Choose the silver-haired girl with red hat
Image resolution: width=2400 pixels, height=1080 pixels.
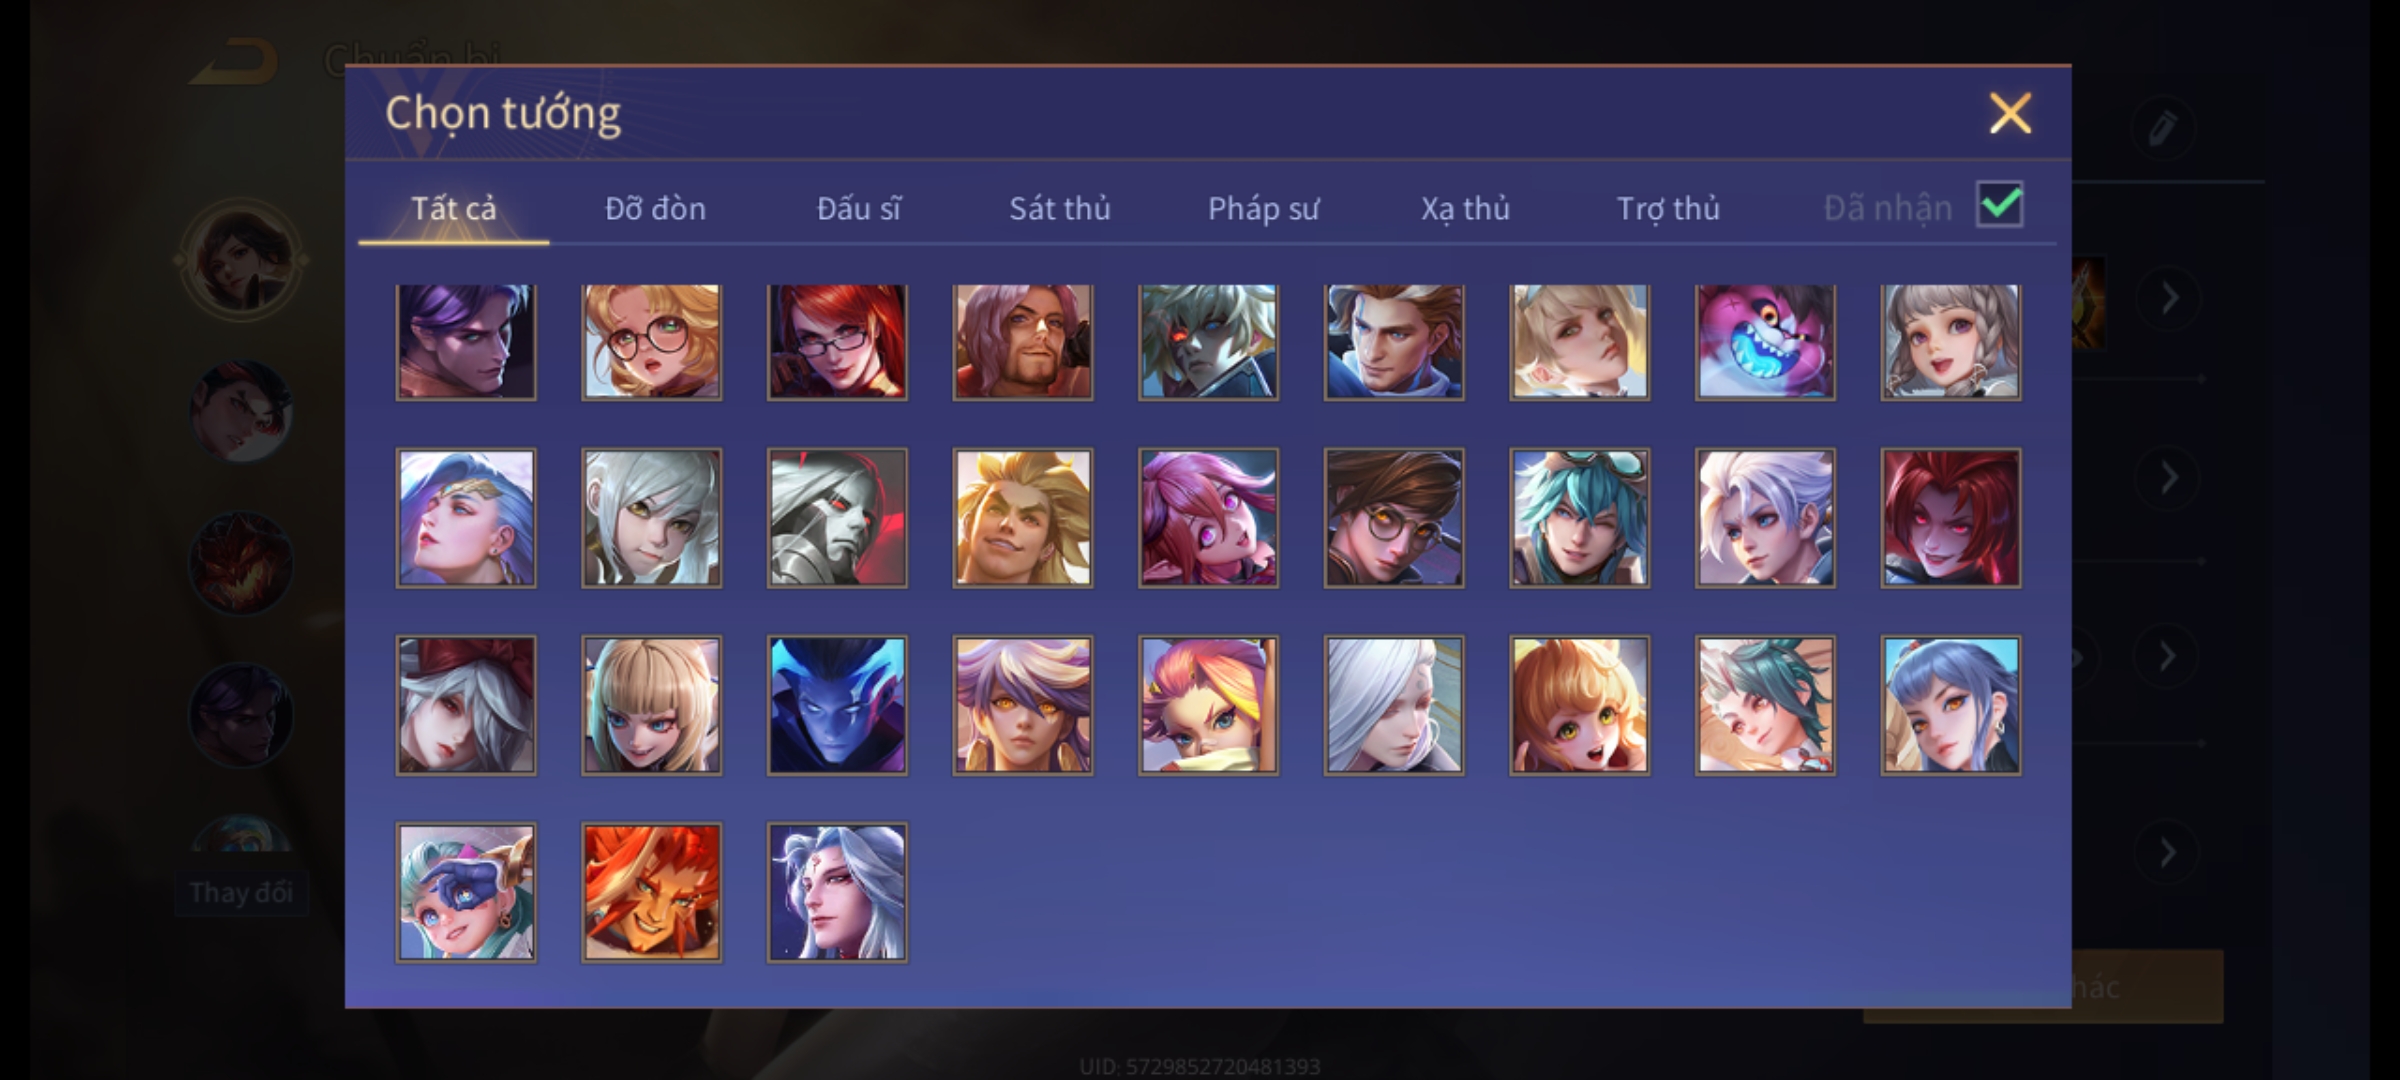[466, 705]
